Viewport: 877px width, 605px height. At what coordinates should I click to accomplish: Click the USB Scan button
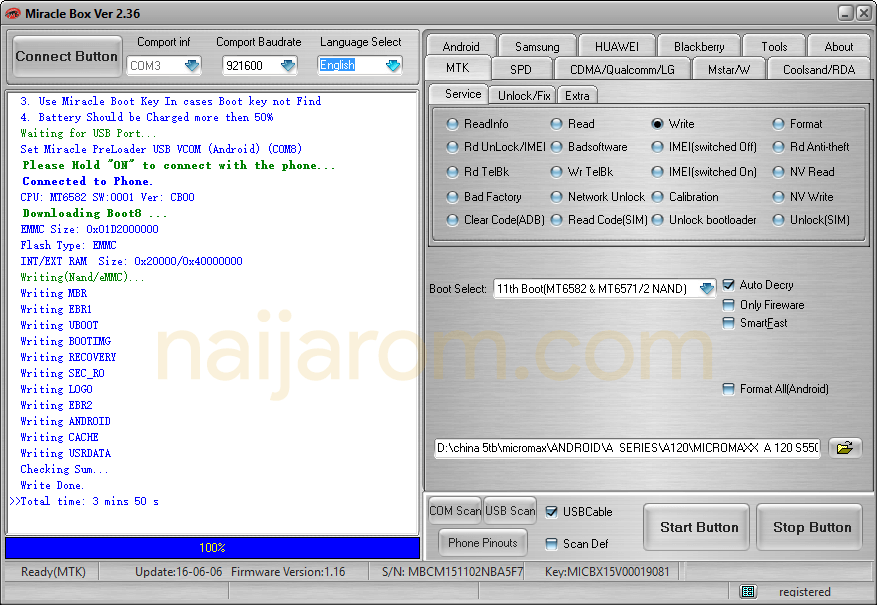(x=510, y=511)
